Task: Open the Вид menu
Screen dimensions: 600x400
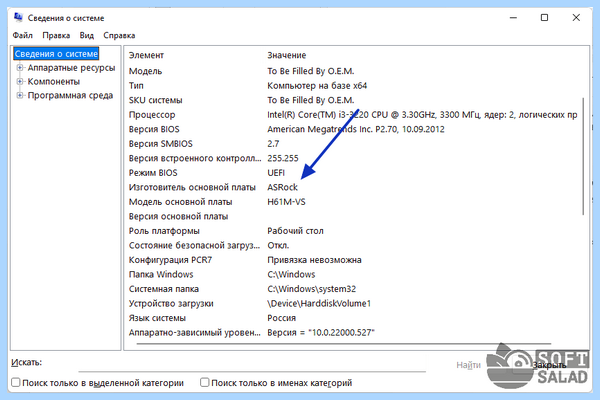Action: click(x=87, y=36)
